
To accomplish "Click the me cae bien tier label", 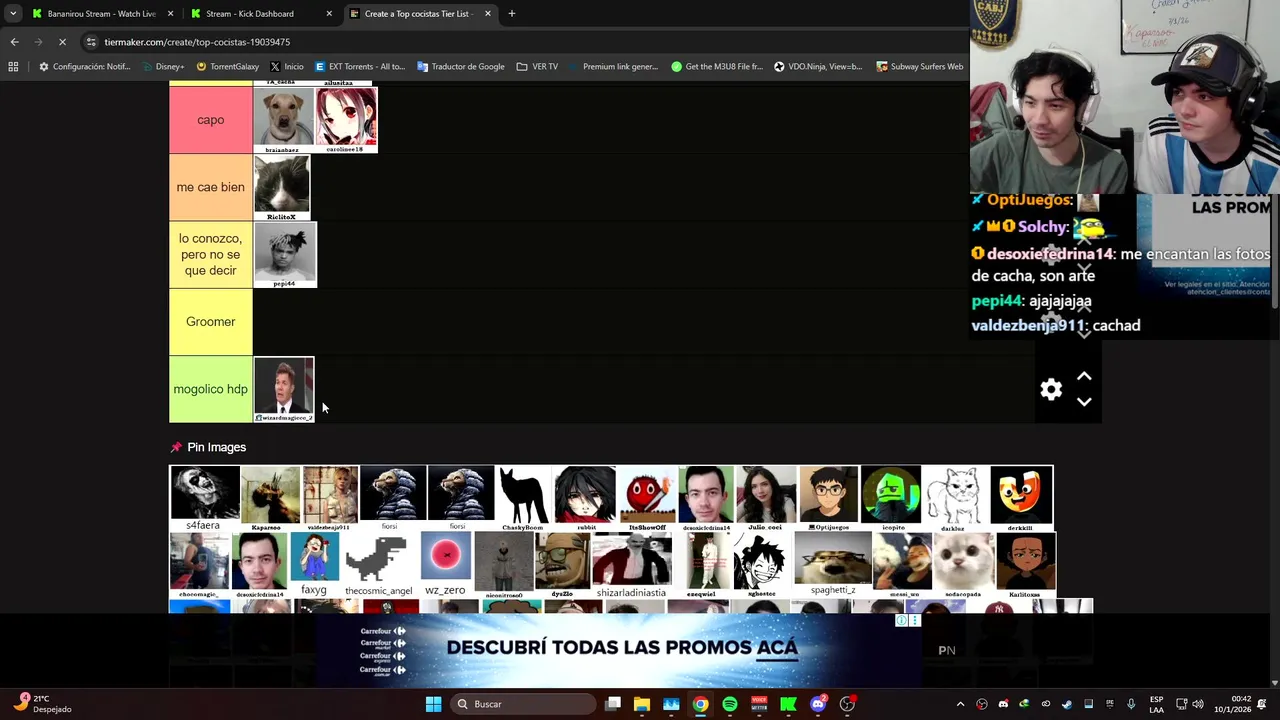I will coord(211,187).
